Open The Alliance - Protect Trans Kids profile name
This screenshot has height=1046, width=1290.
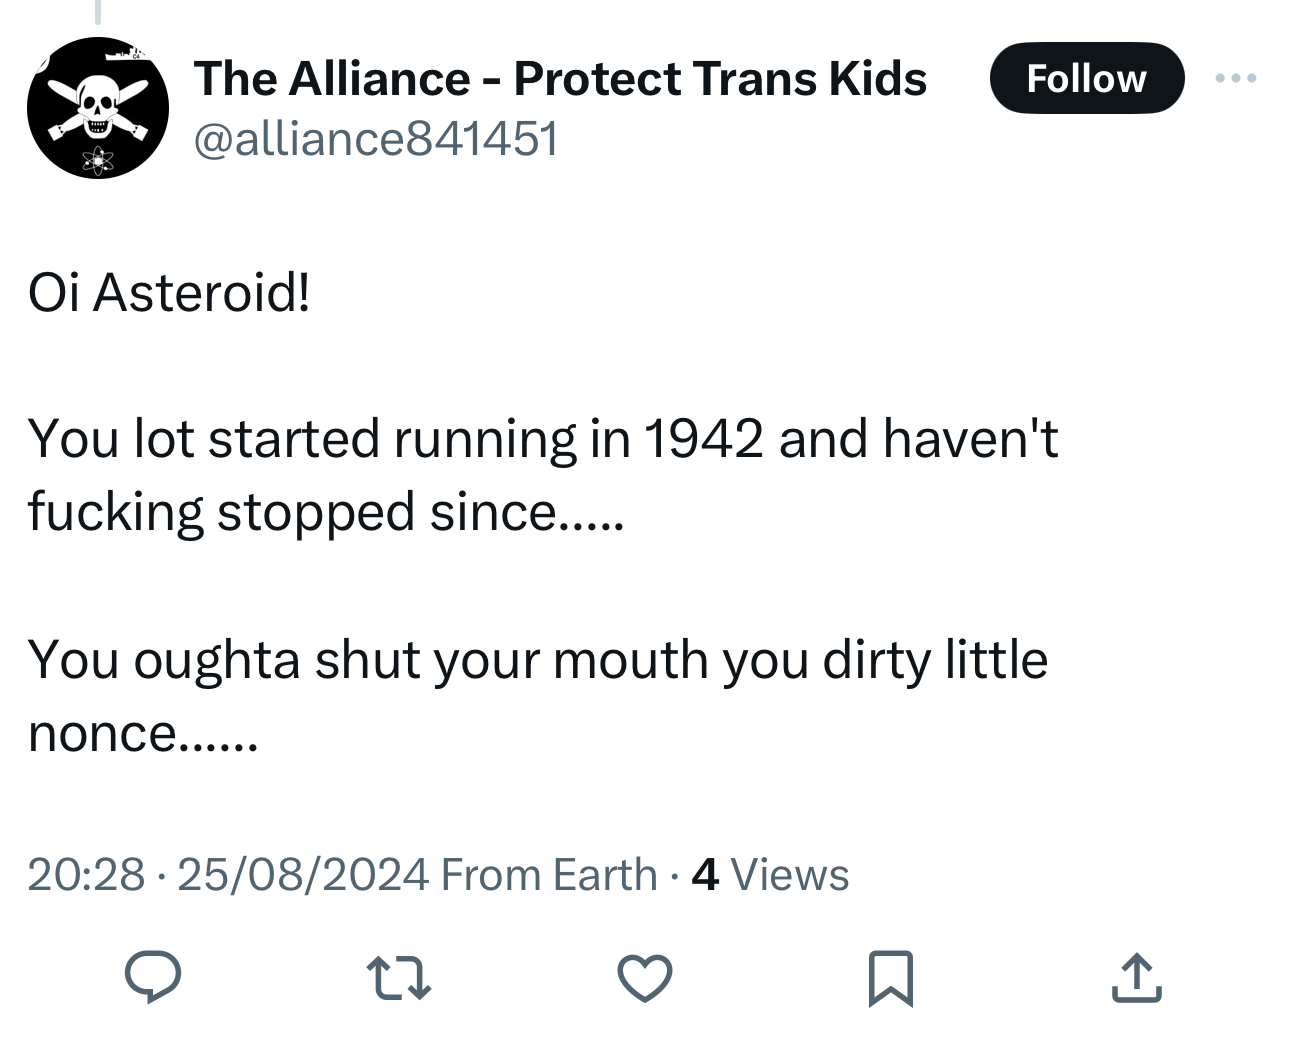click(560, 78)
